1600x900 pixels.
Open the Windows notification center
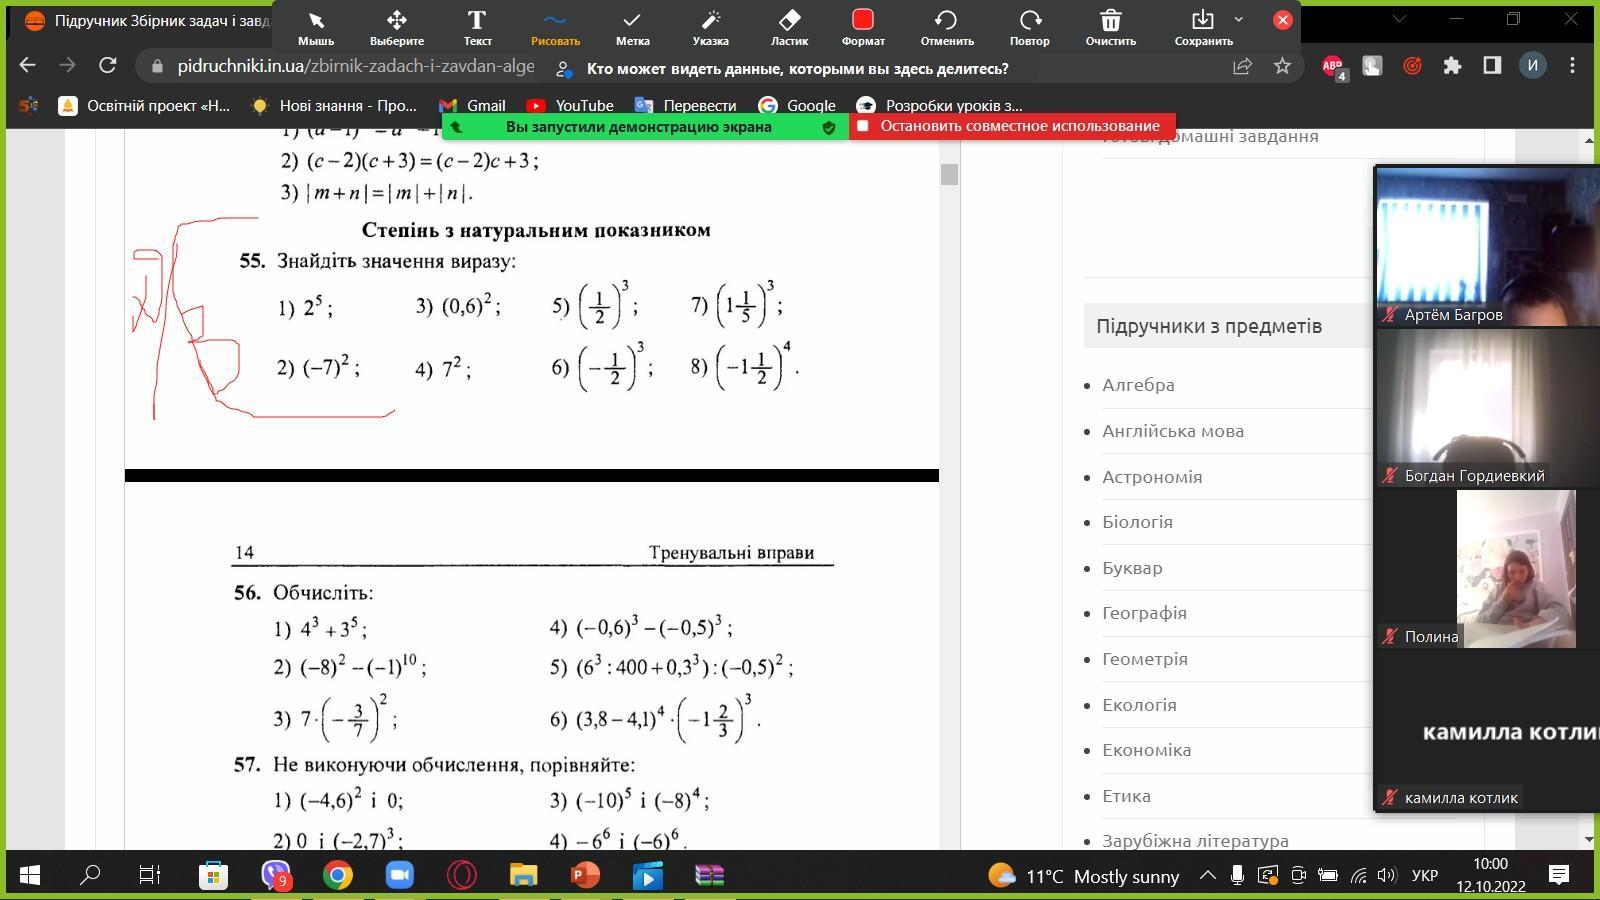point(1558,876)
